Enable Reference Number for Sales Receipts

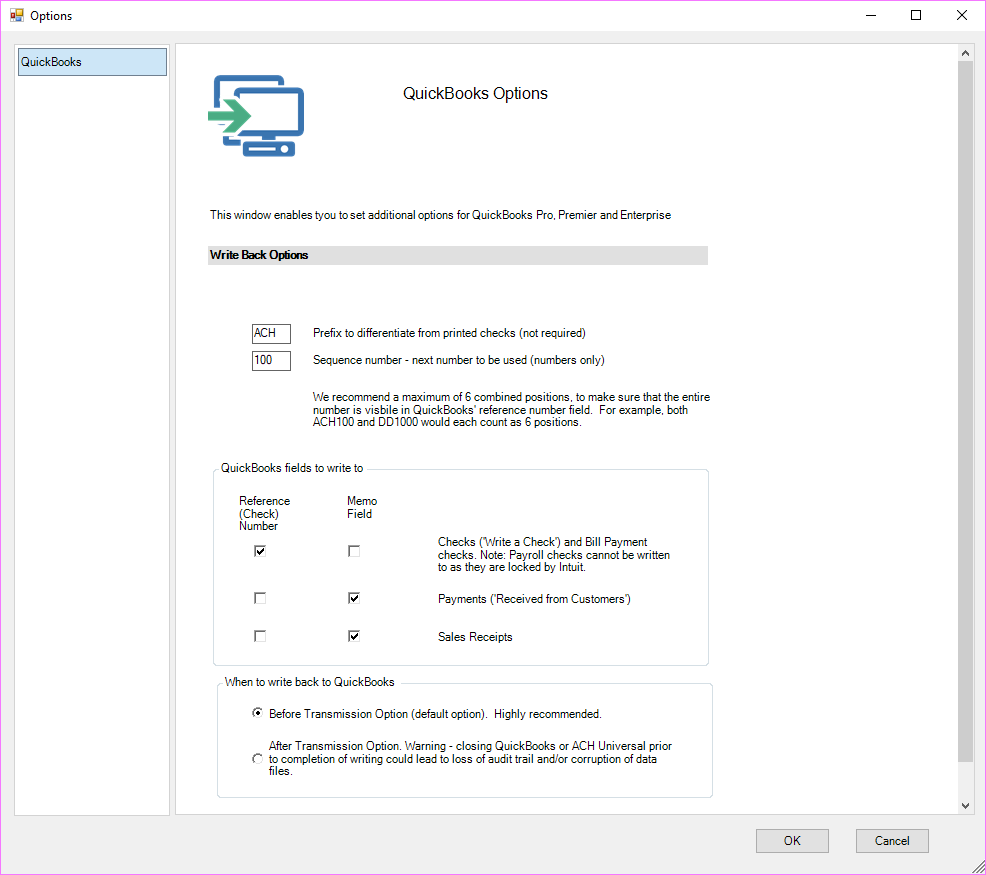point(259,635)
